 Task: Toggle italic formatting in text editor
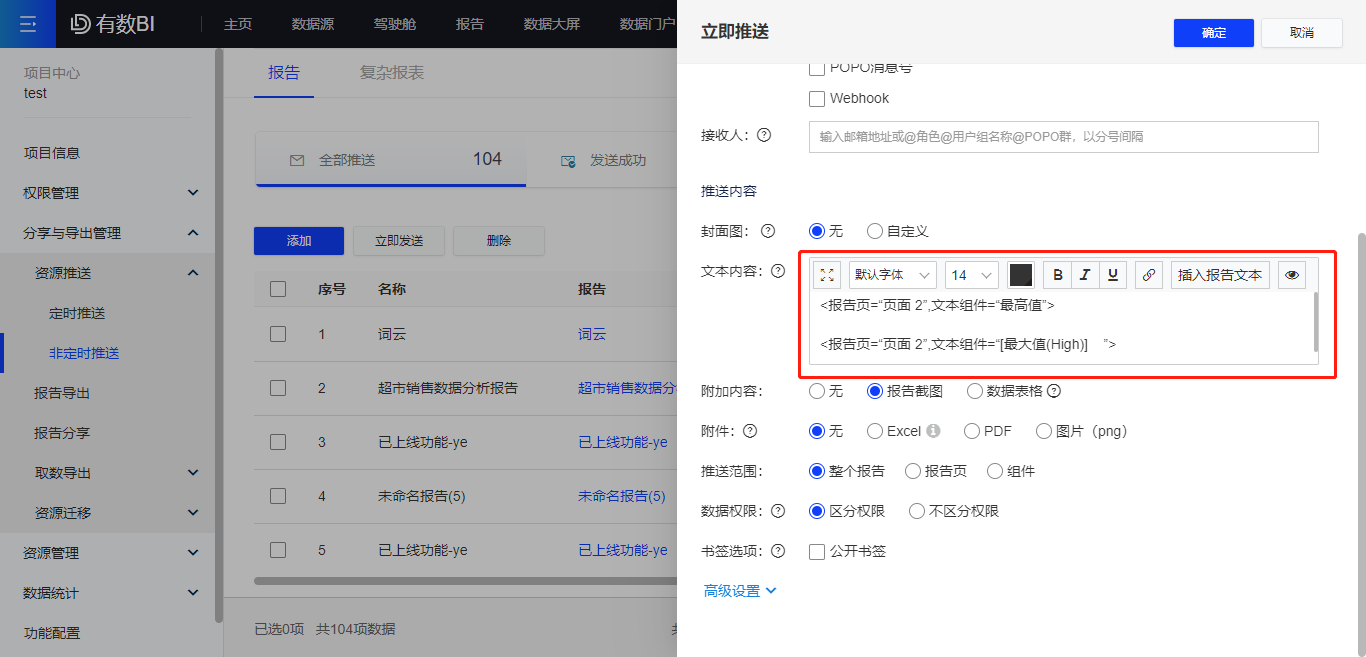[x=1085, y=275]
